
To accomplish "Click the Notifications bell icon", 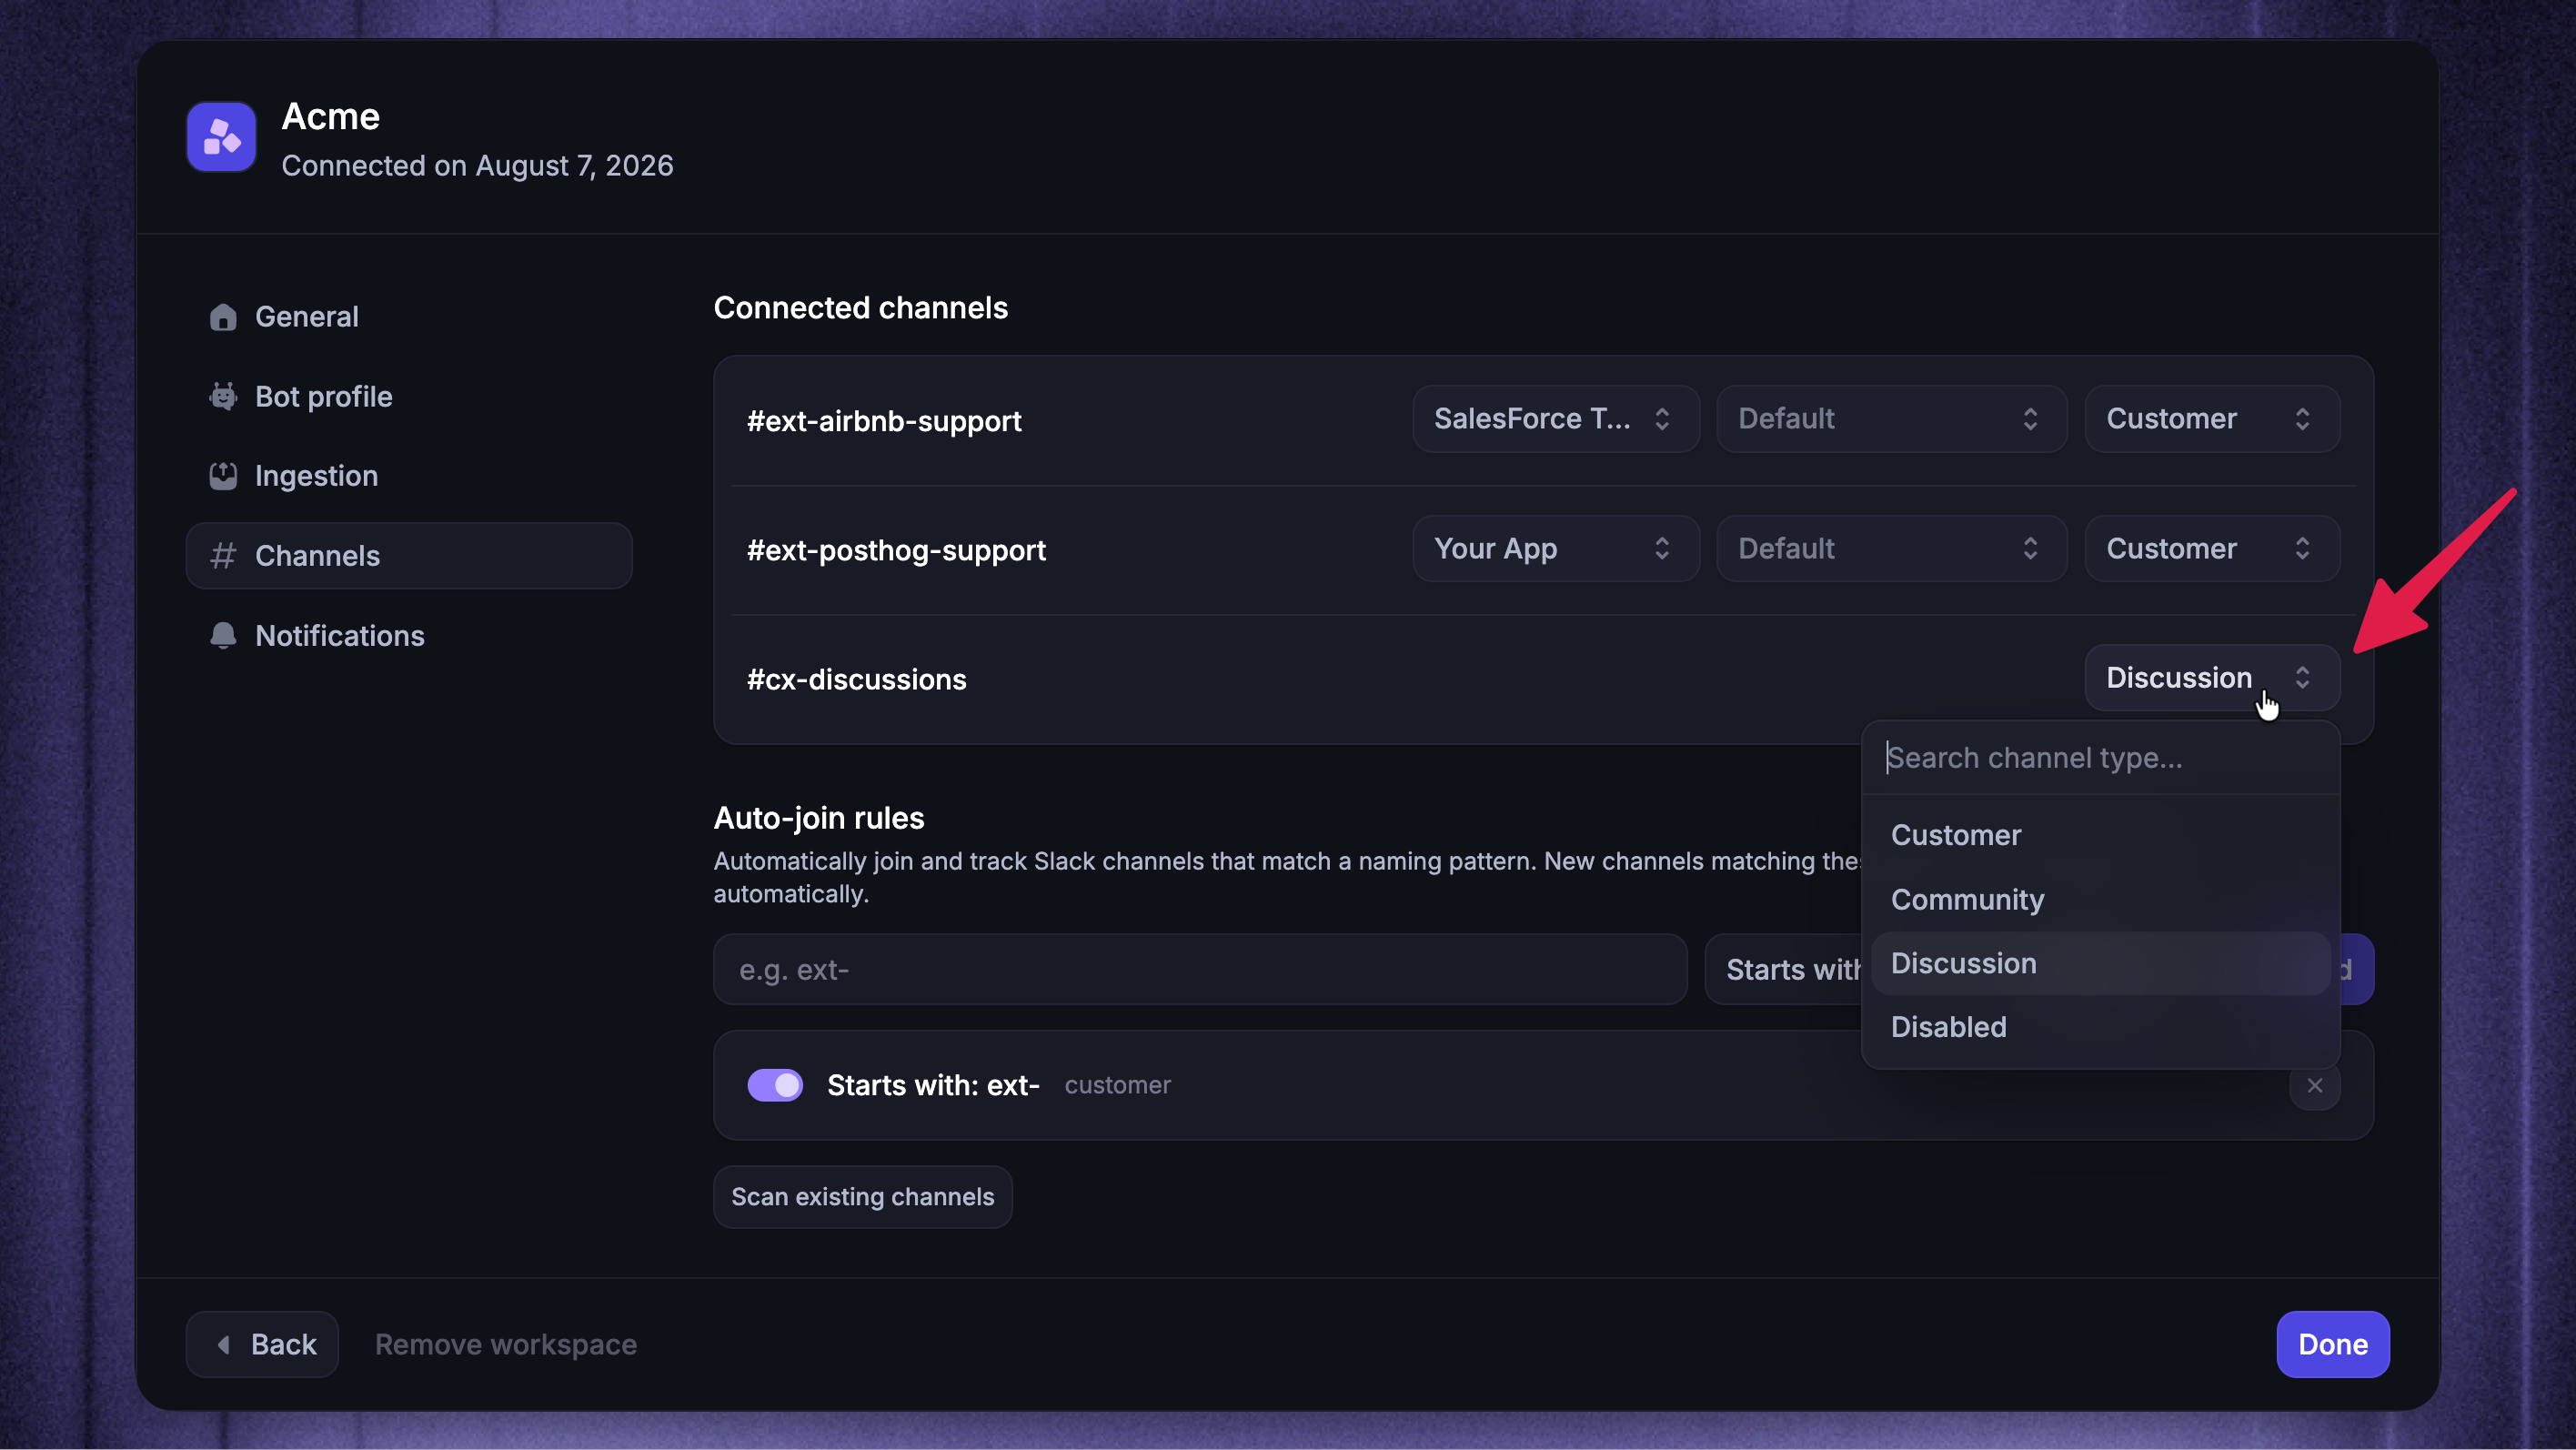I will point(223,636).
